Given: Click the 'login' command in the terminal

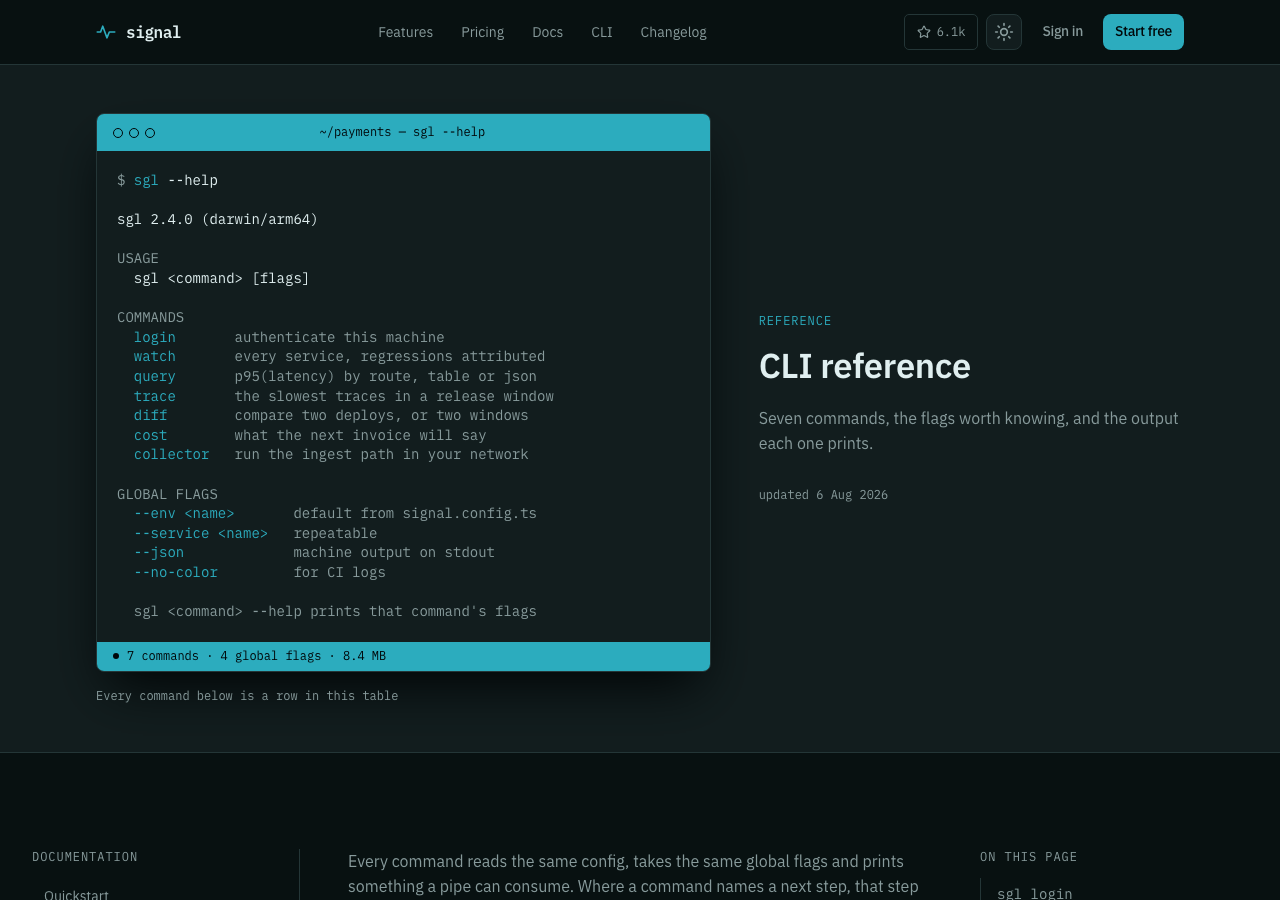Looking at the screenshot, I should (155, 338).
